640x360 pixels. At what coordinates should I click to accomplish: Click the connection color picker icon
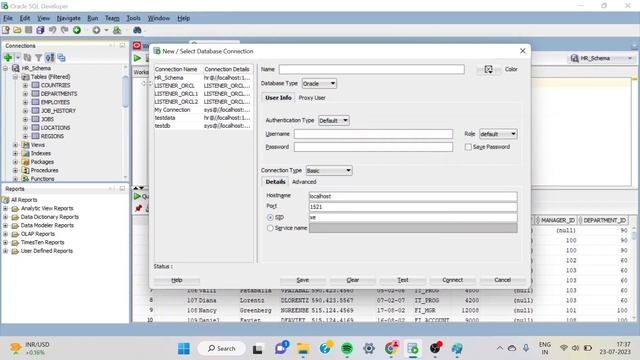[x=488, y=69]
